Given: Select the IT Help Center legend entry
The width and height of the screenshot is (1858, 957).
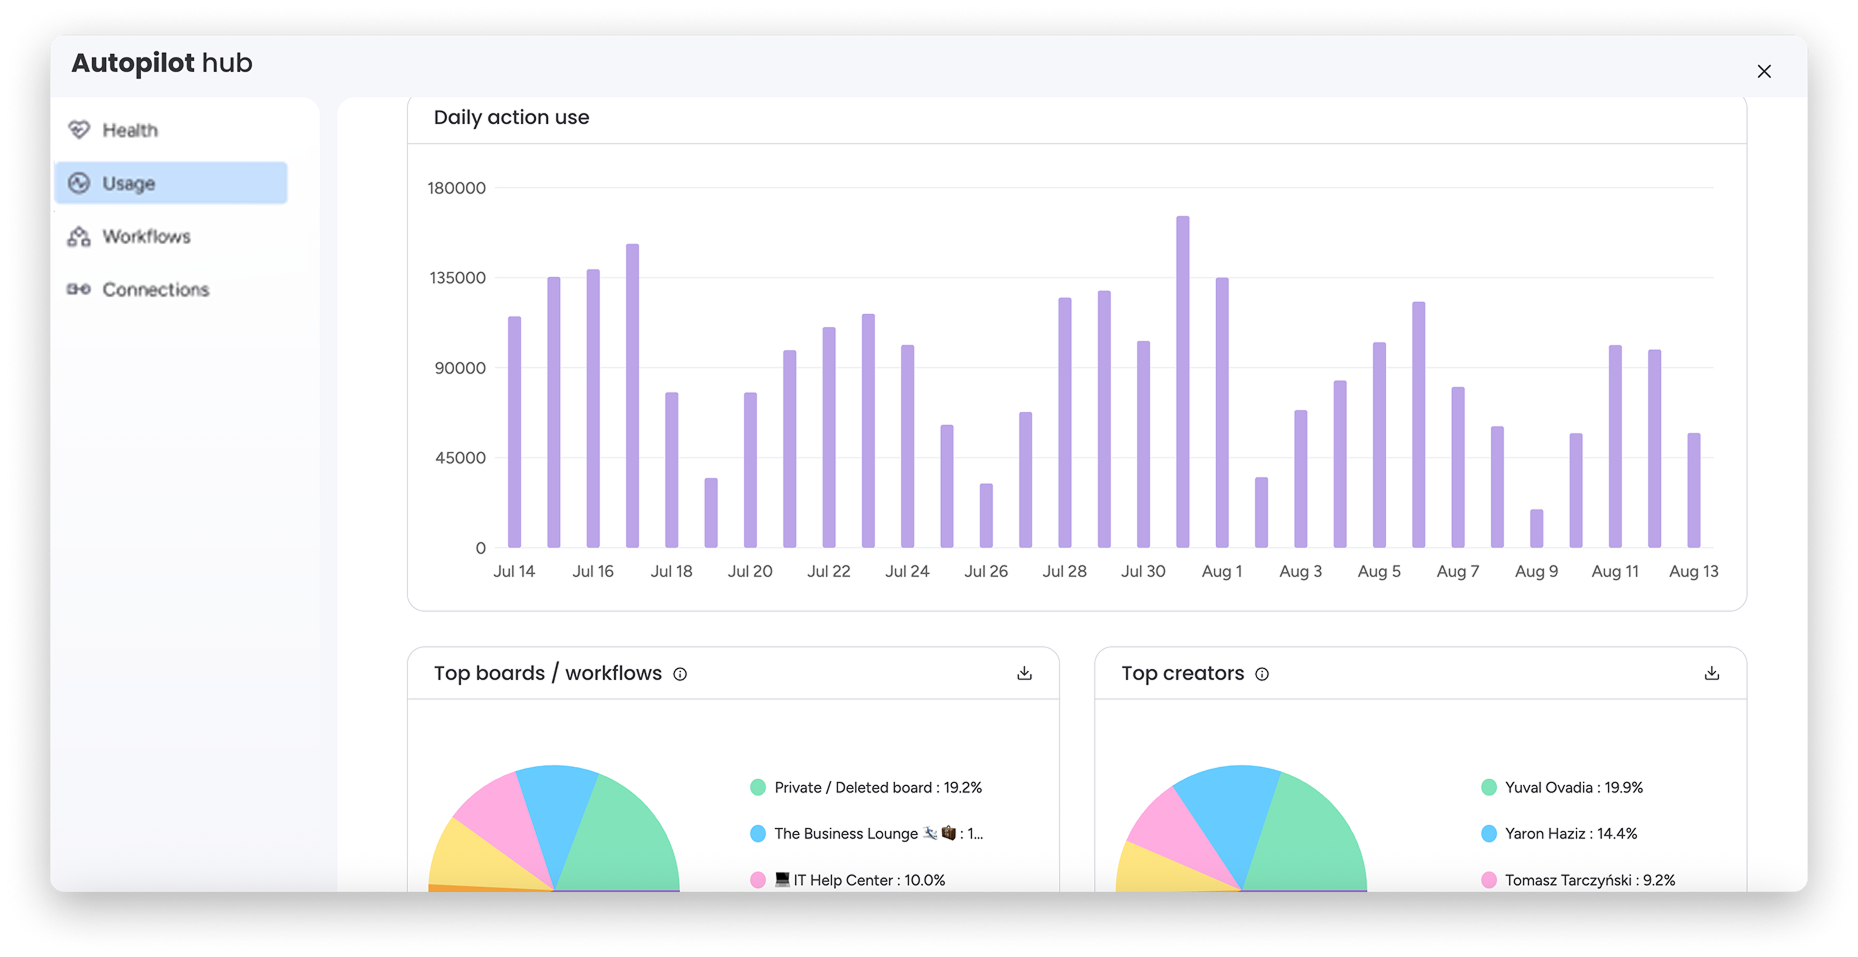Looking at the screenshot, I should pos(858,880).
